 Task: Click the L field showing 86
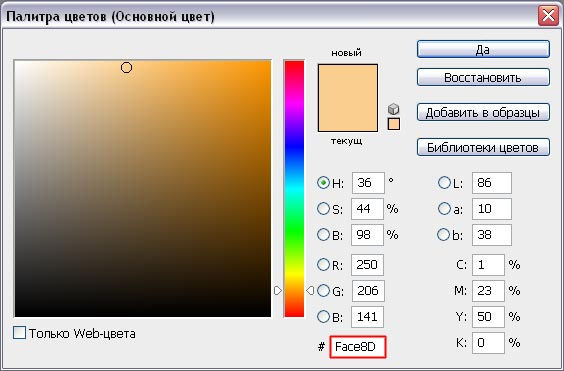click(492, 183)
